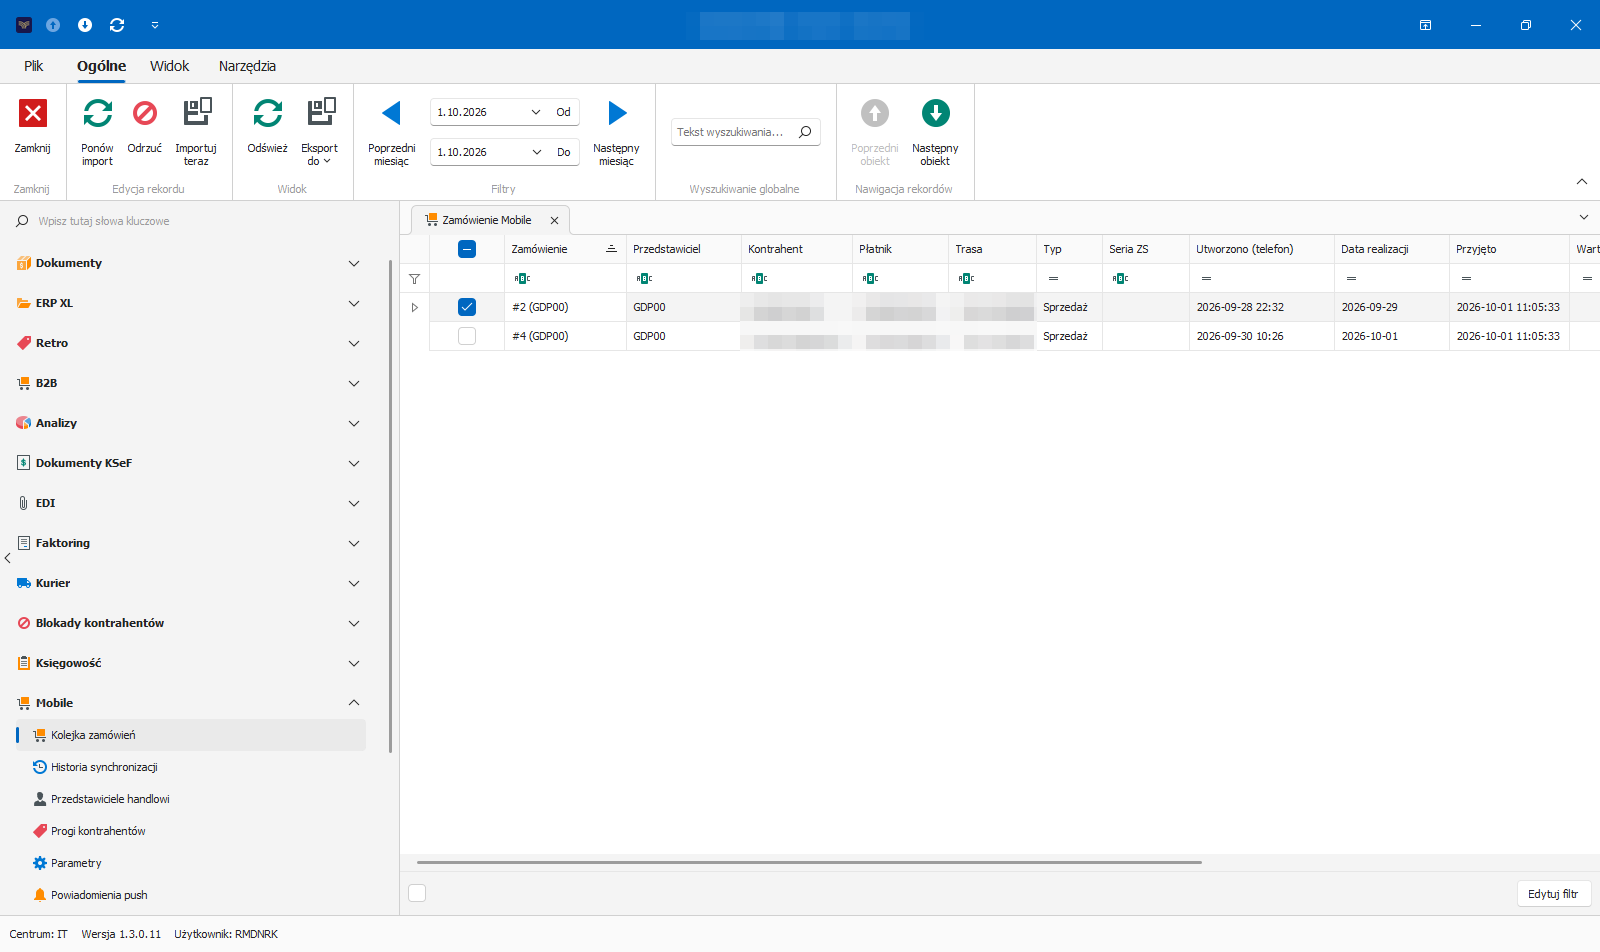Check the row #4 (GDP00) checkbox
Screen dimensions: 1600x952
tap(467, 336)
